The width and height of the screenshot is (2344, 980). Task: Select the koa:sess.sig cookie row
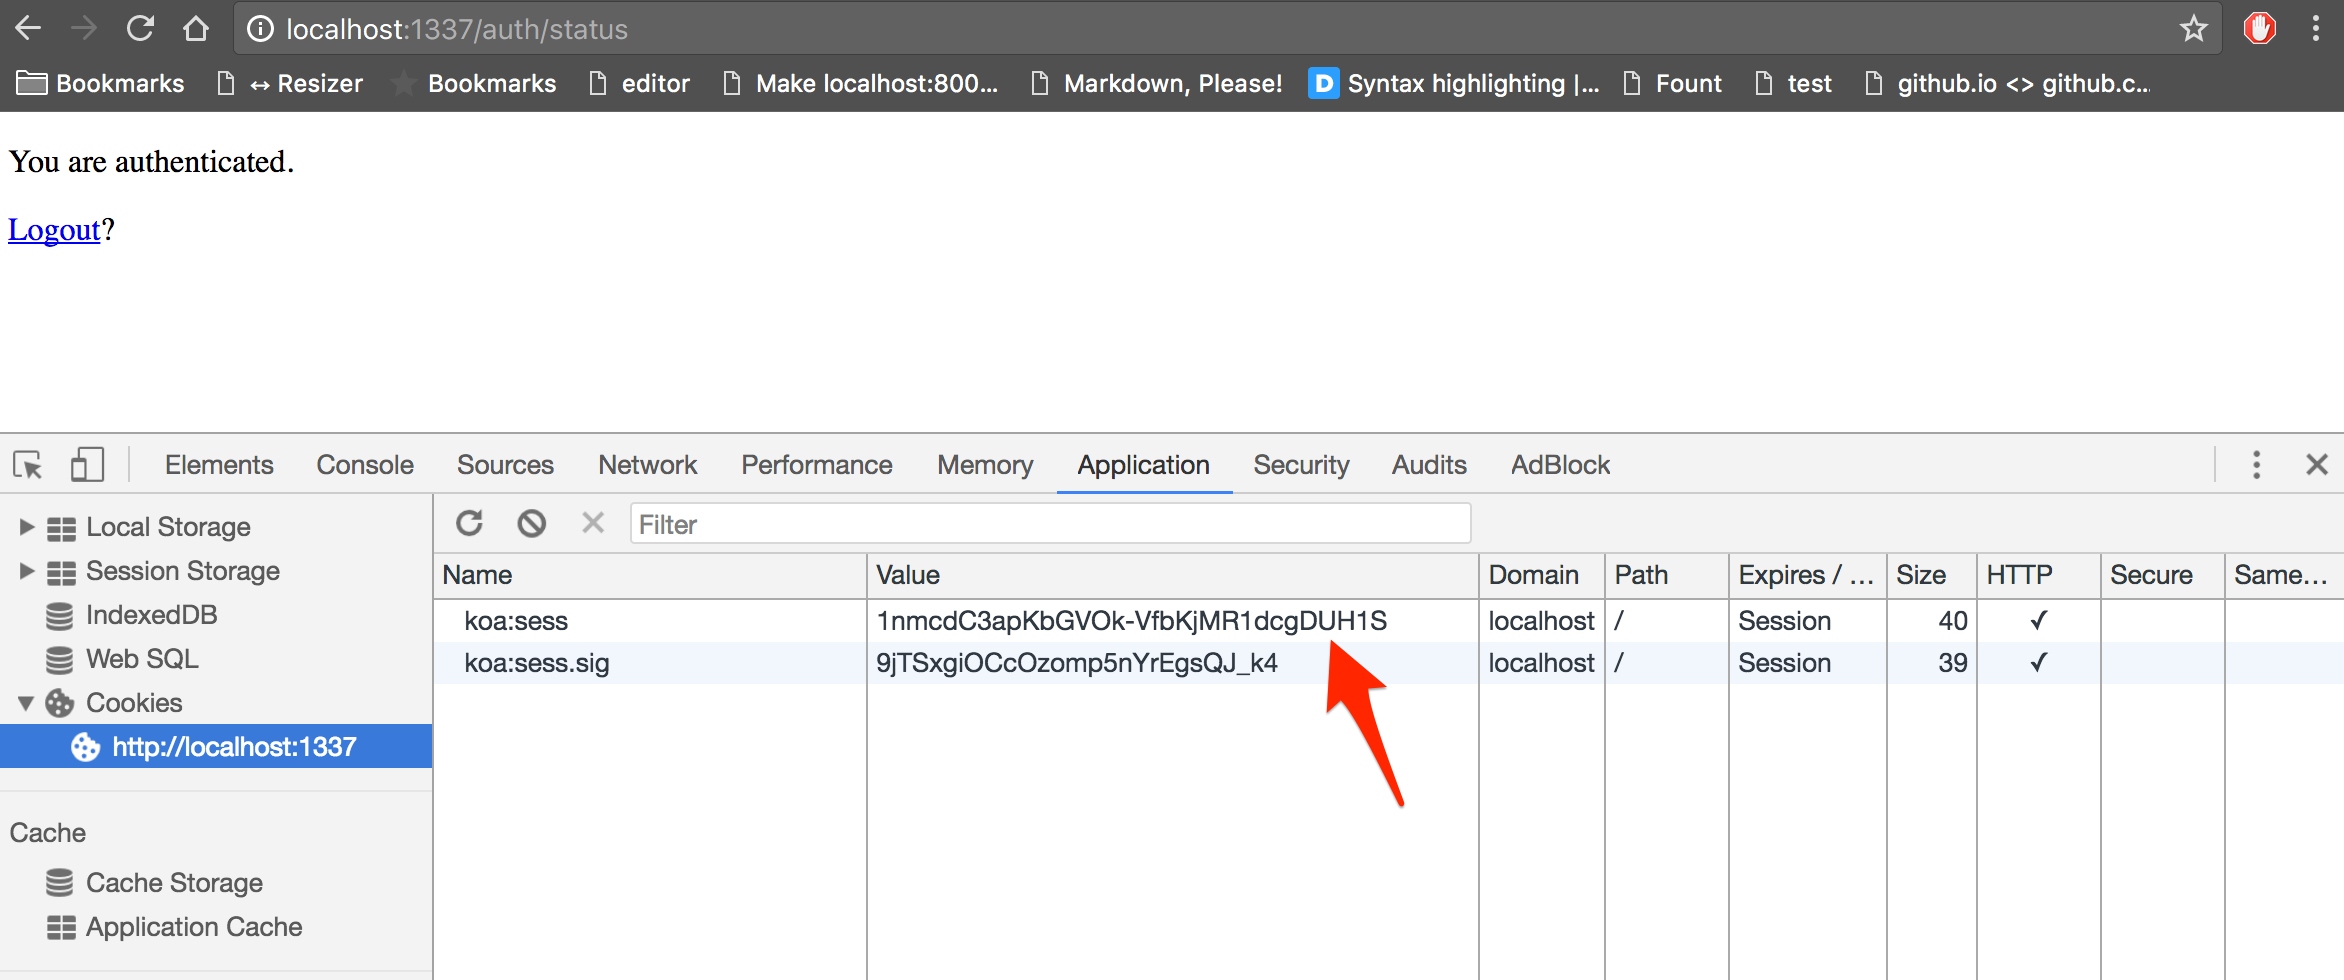click(537, 663)
